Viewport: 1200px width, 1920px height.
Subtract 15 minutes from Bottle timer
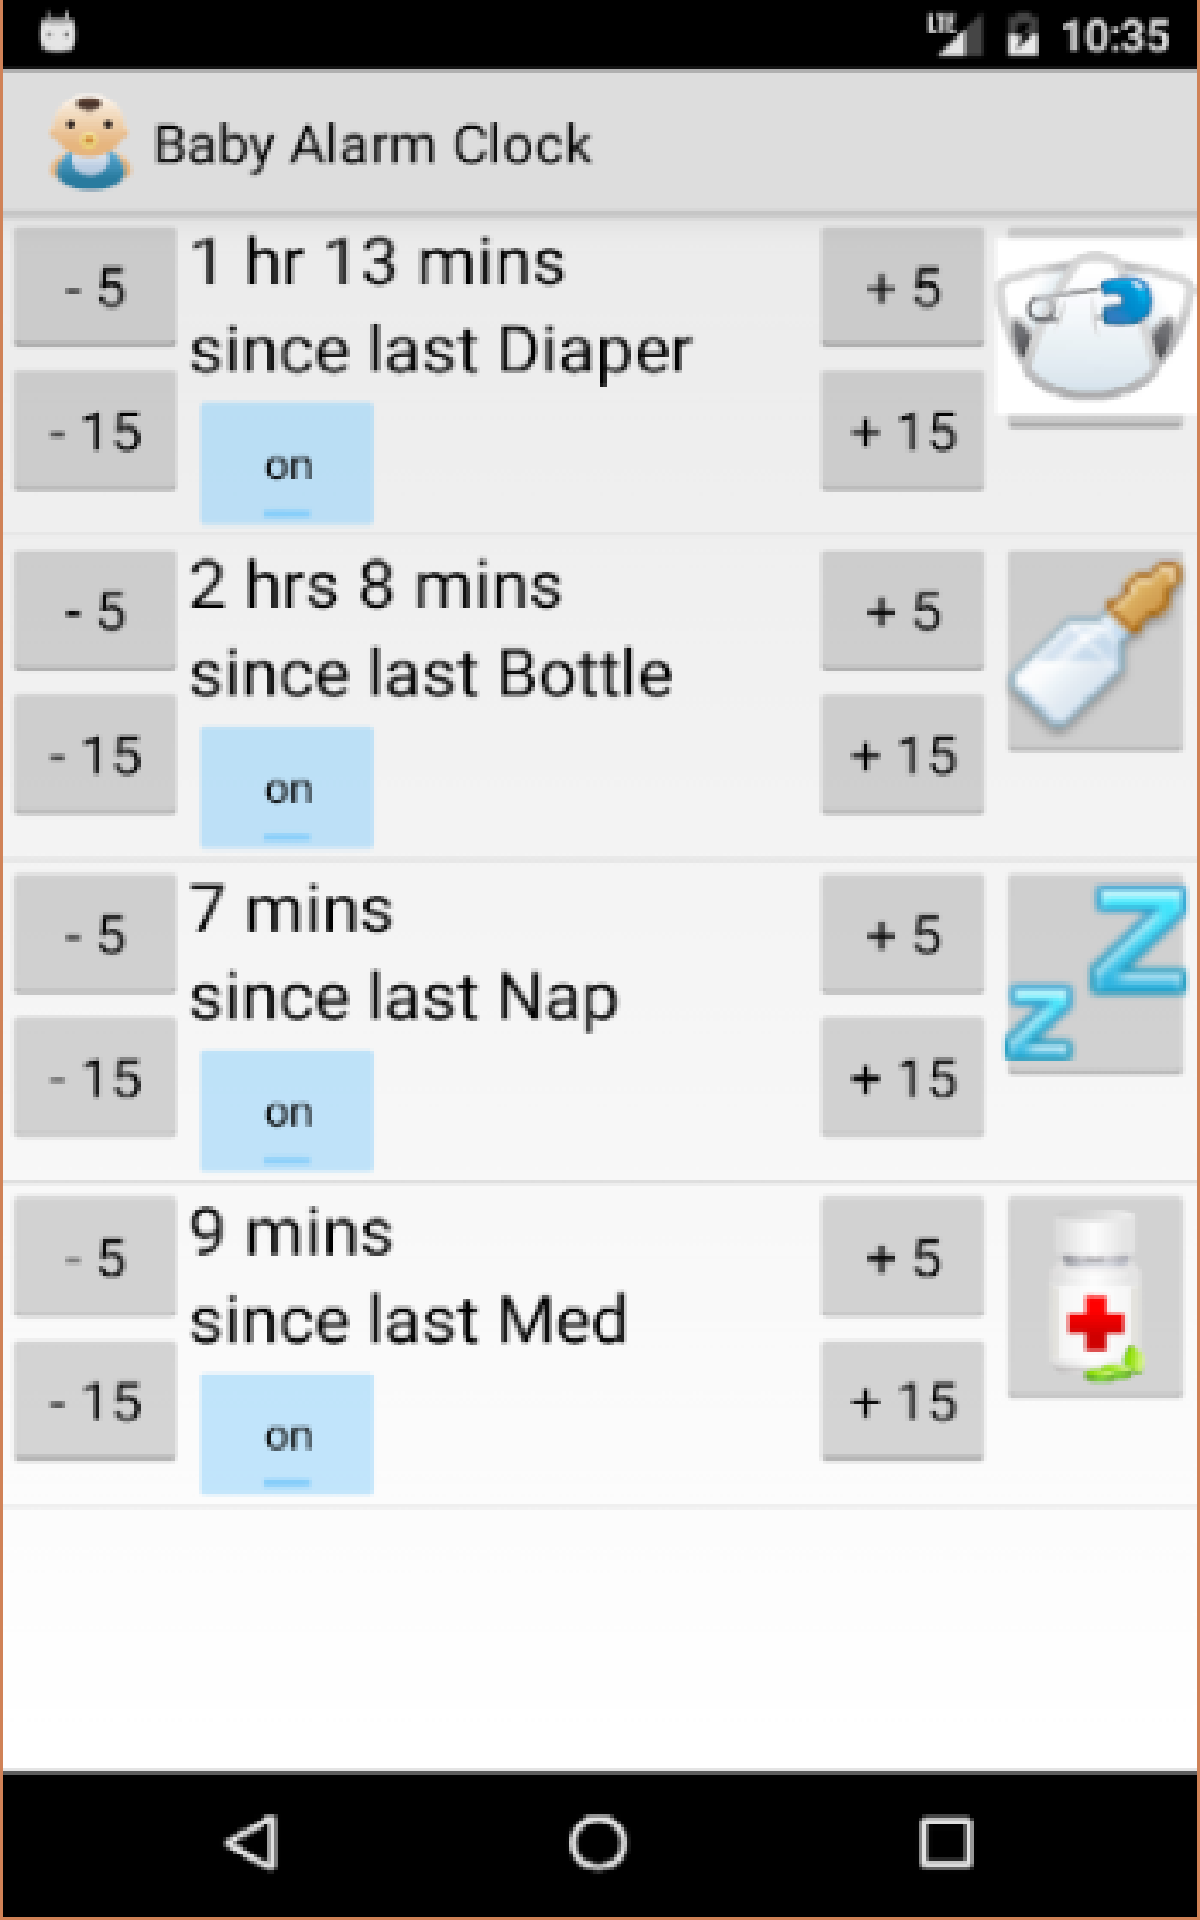(95, 755)
